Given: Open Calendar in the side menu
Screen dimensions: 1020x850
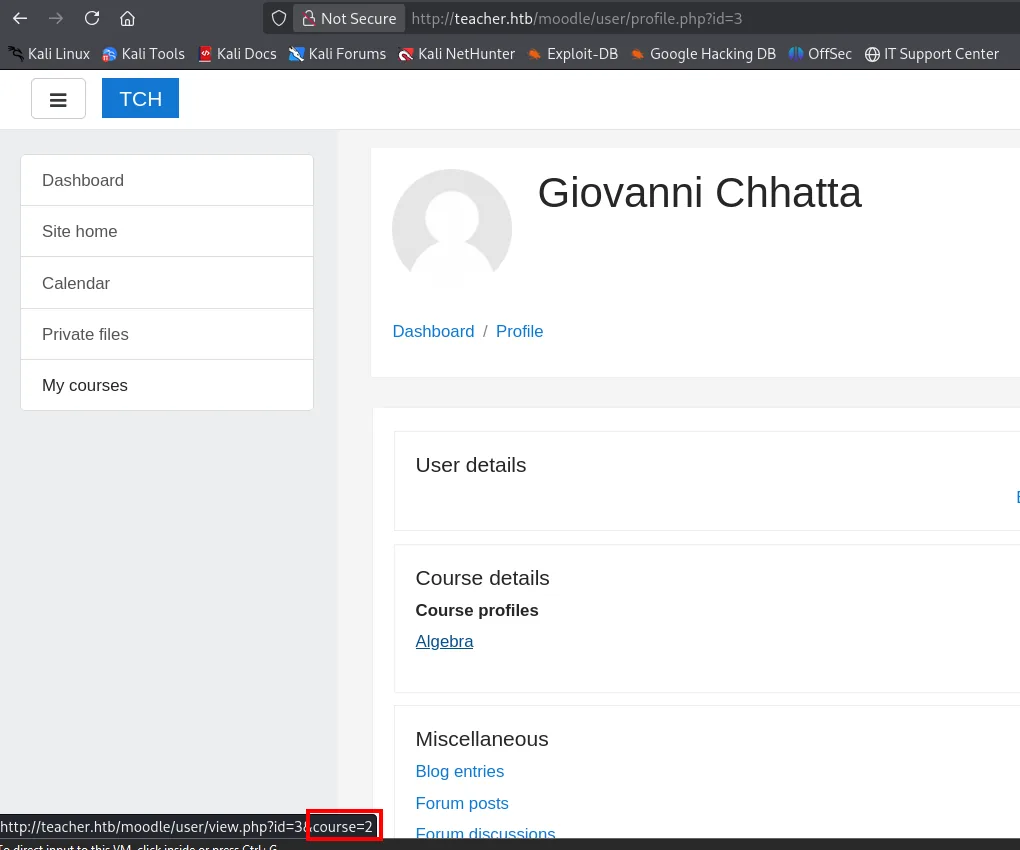Looking at the screenshot, I should tap(167, 283).
